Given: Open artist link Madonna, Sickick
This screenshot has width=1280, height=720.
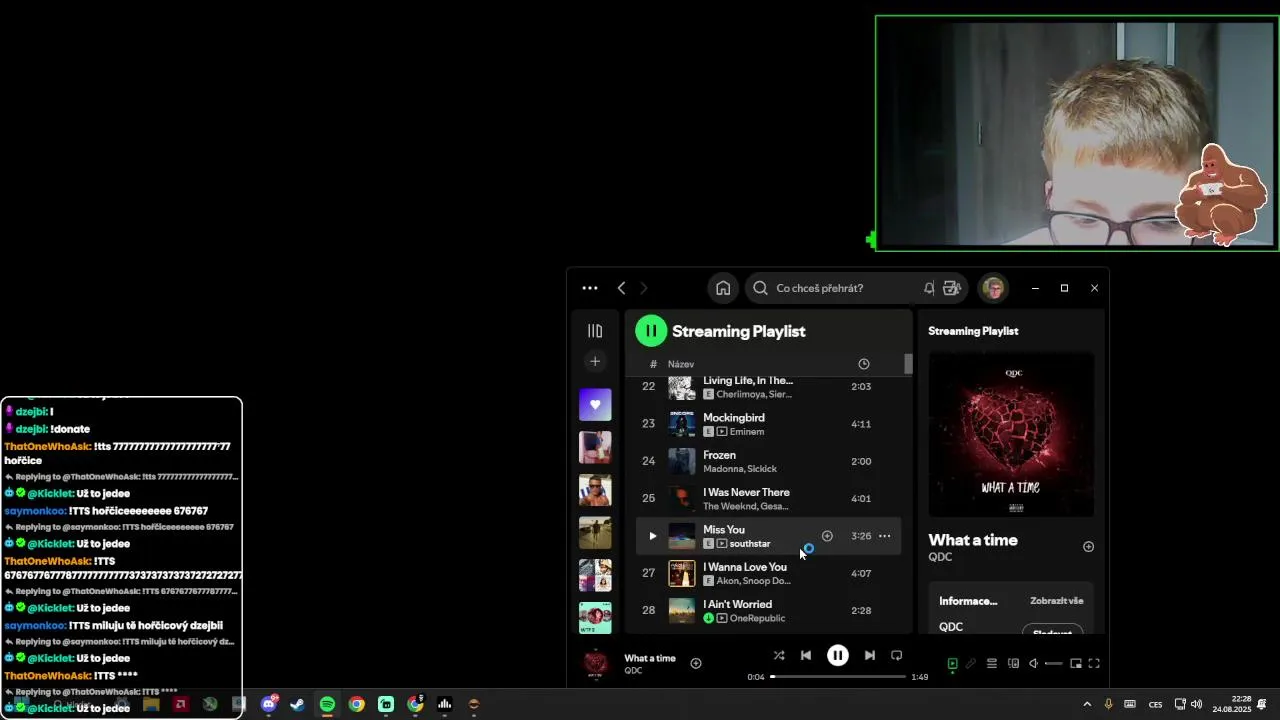Looking at the screenshot, I should click(740, 469).
